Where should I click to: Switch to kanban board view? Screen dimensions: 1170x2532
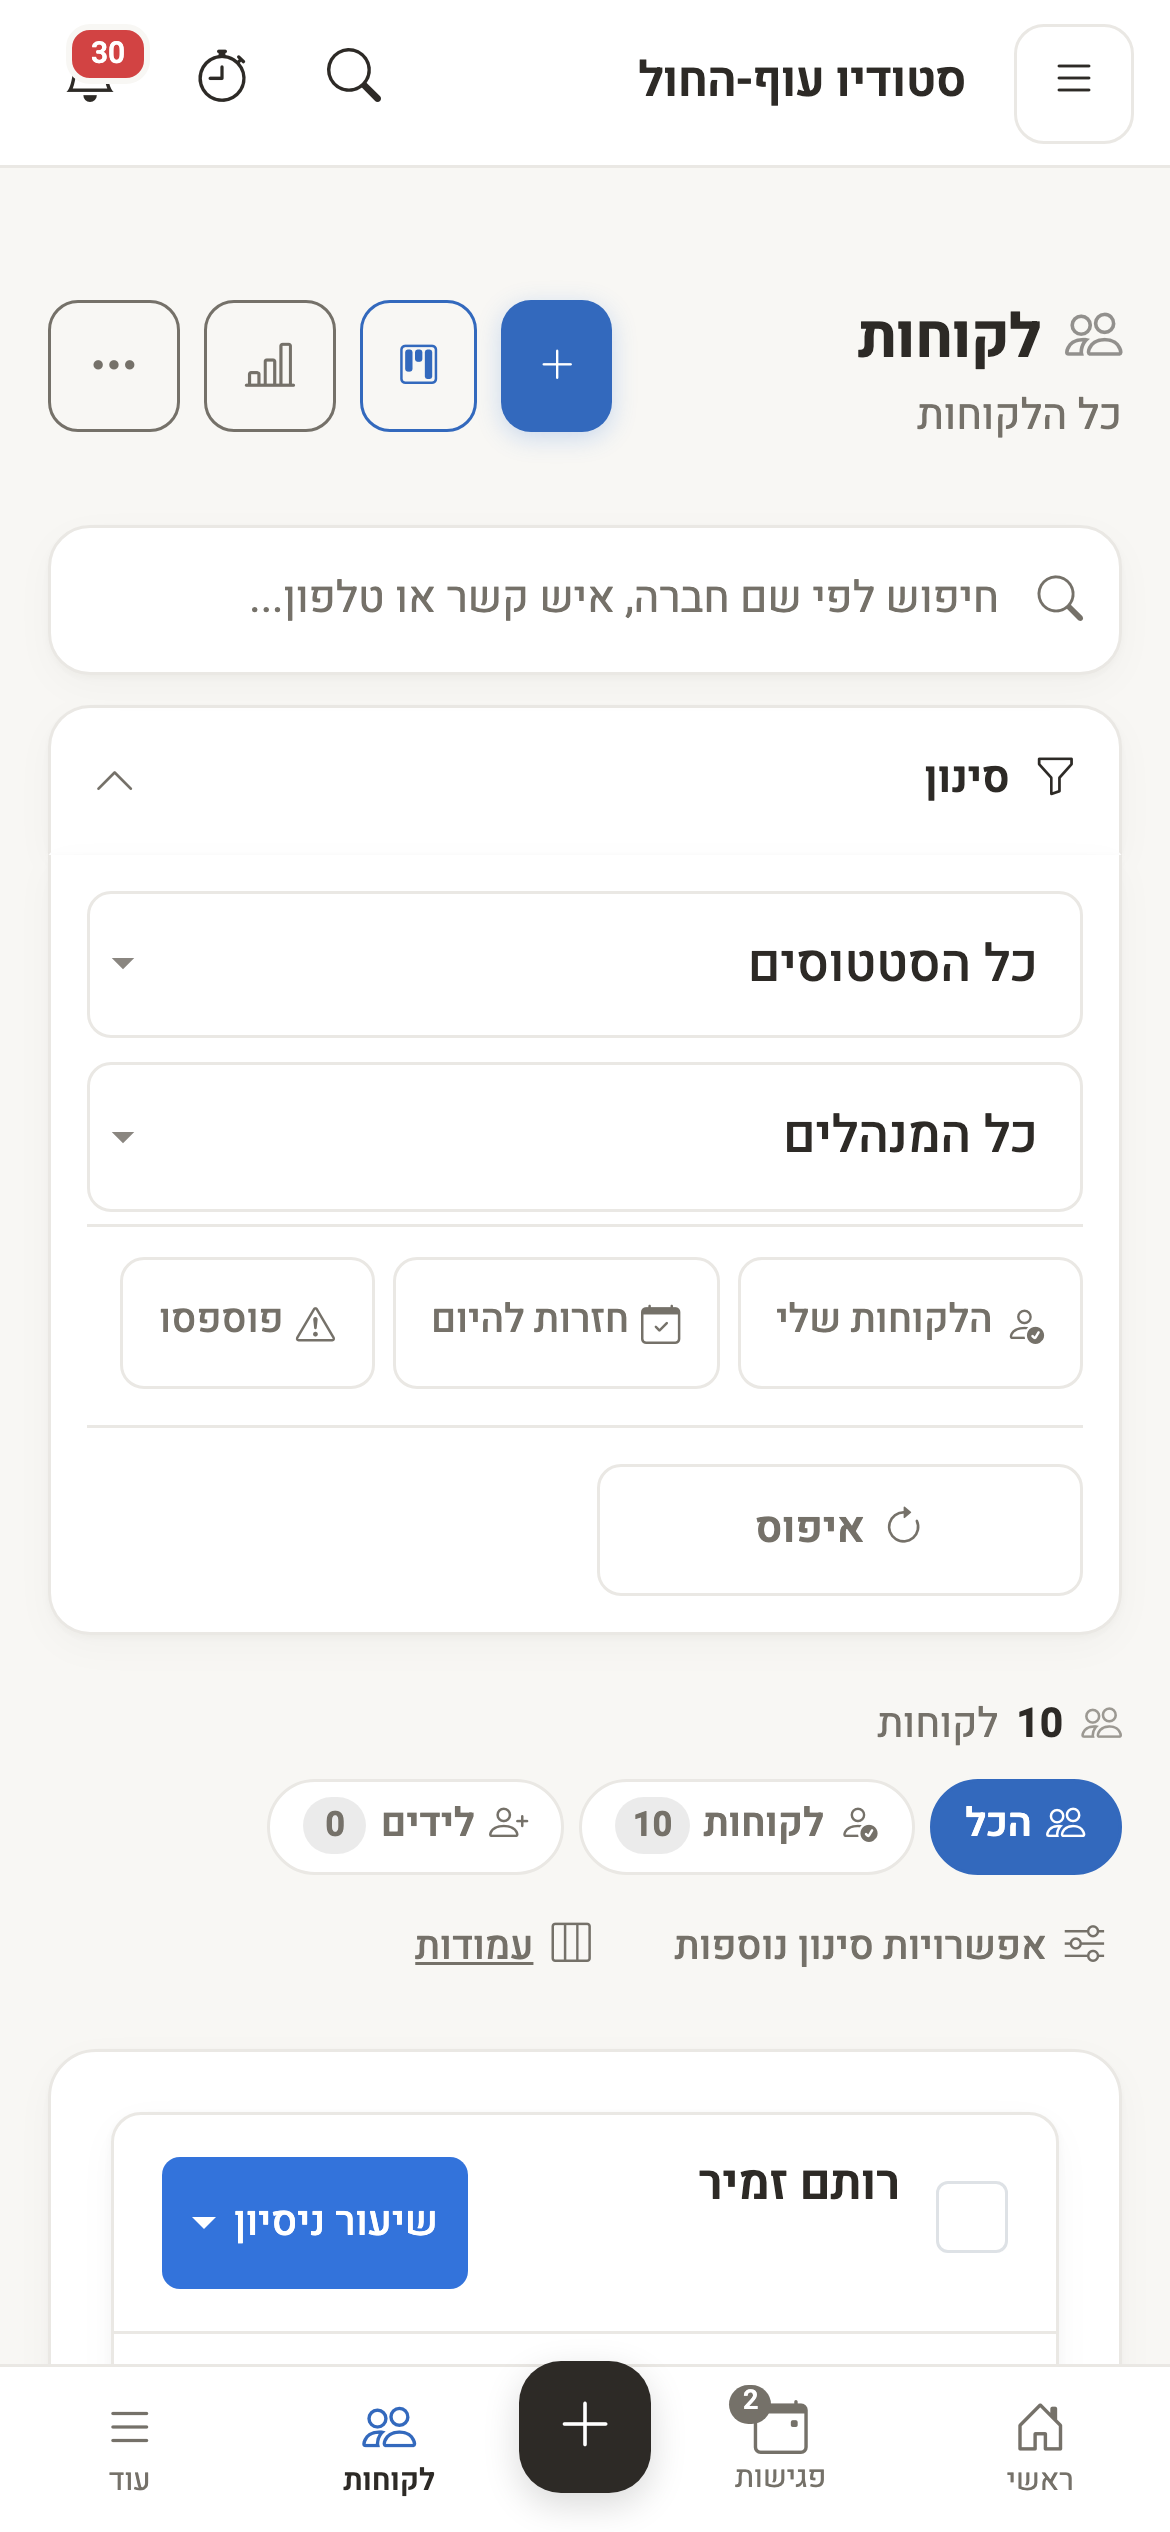click(418, 366)
